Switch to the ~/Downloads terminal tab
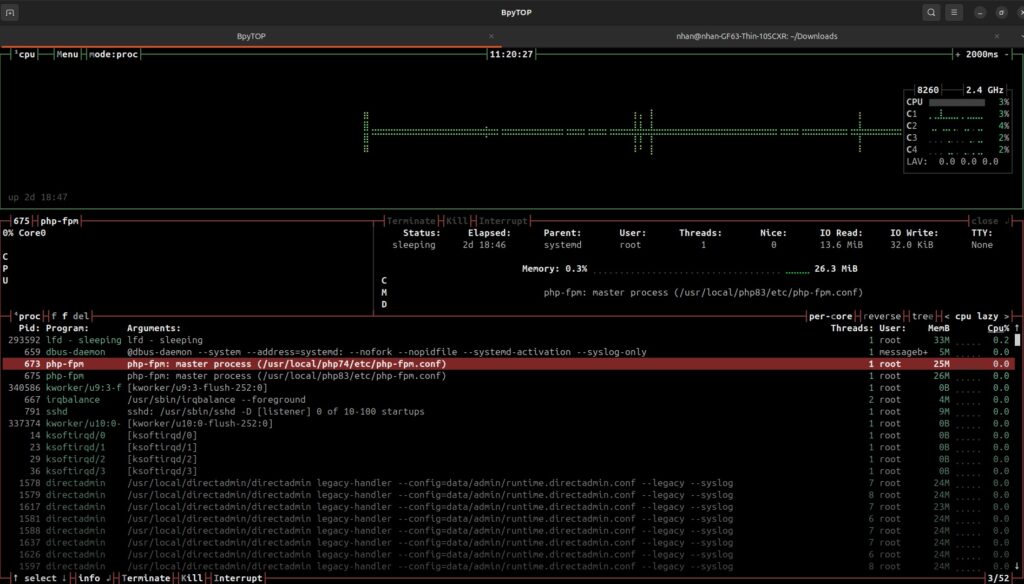The height and width of the screenshot is (584, 1024). [756, 36]
